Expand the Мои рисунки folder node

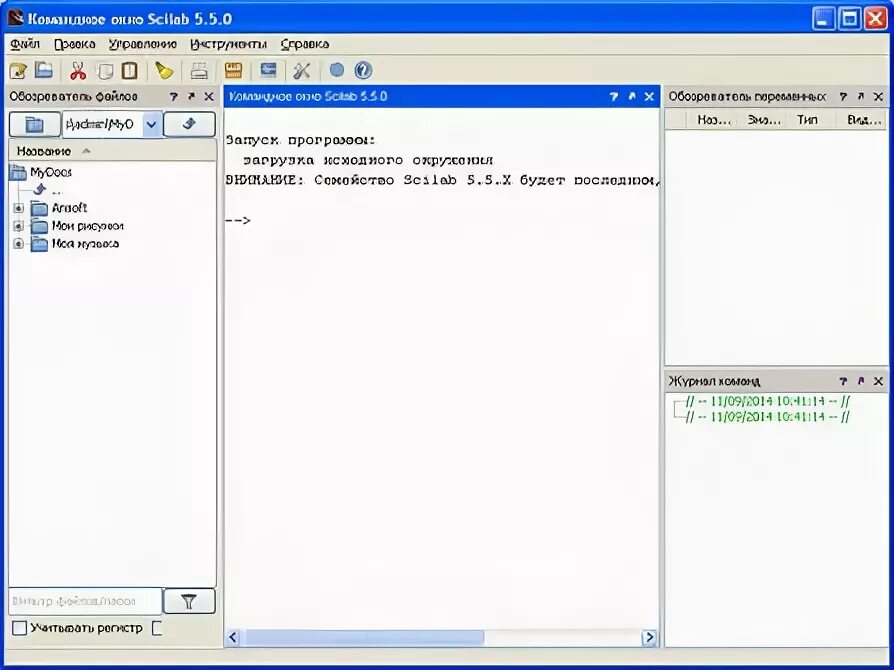pyautogui.click(x=18, y=226)
